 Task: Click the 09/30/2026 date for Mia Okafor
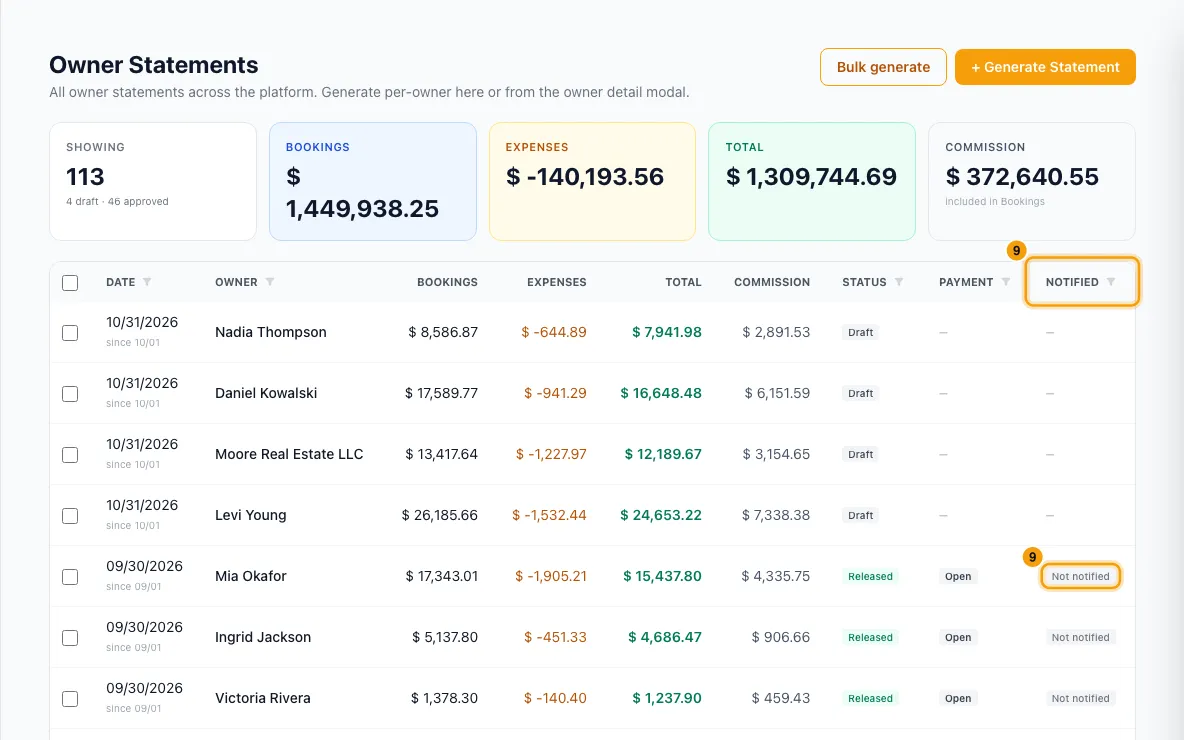[144, 566]
